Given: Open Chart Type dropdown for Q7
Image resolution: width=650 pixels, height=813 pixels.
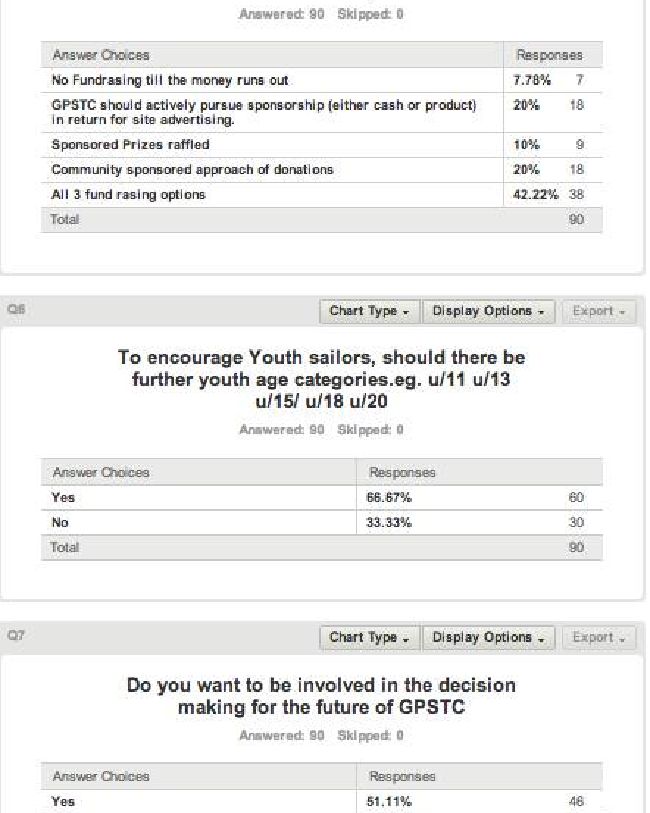Looking at the screenshot, I should [x=369, y=638].
